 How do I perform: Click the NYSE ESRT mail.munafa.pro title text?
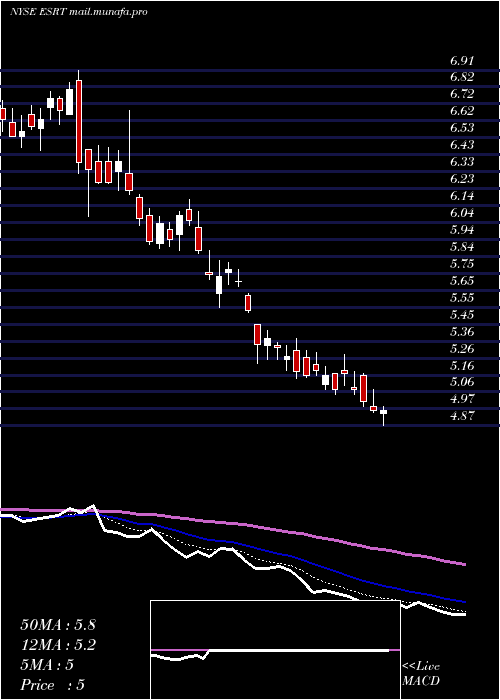pyautogui.click(x=78, y=12)
